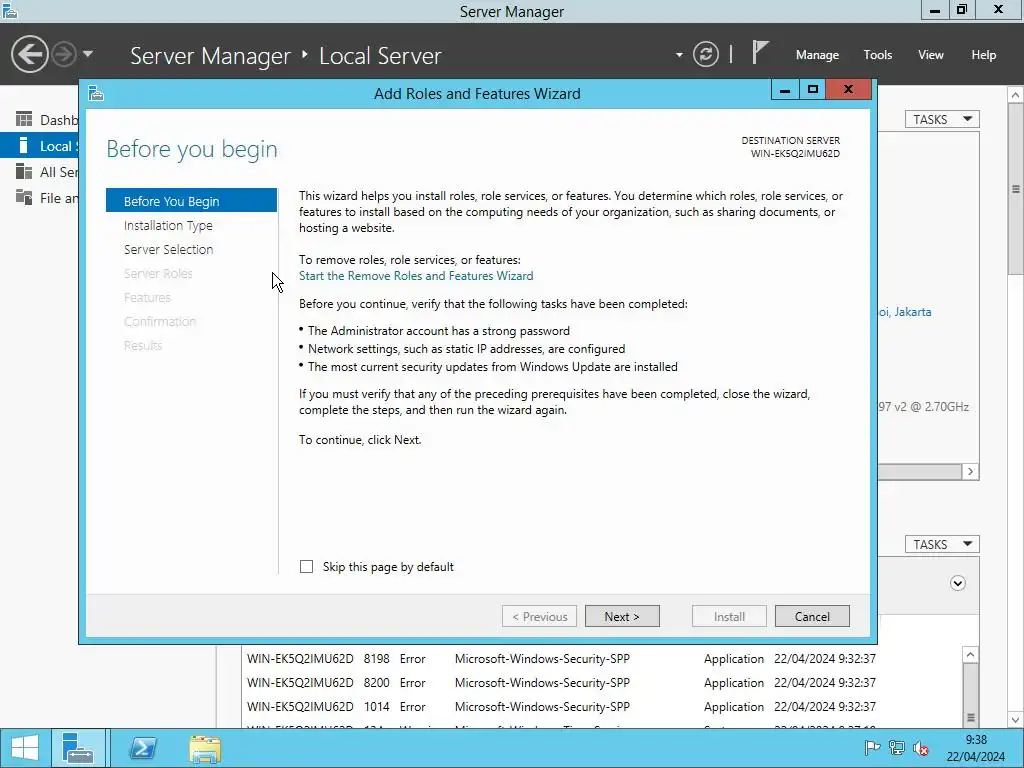The height and width of the screenshot is (768, 1024).
Task: Start the Remove Roles and Features Wizard
Action: [x=416, y=276]
